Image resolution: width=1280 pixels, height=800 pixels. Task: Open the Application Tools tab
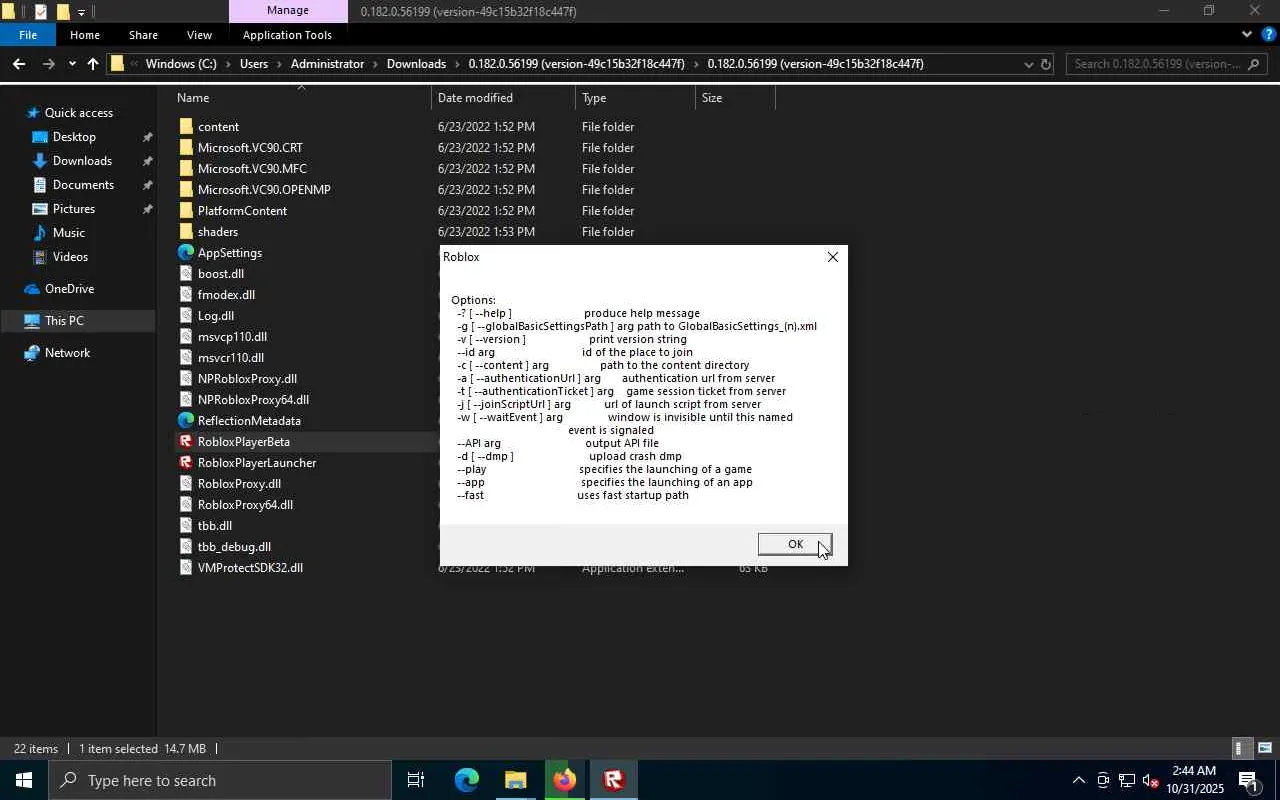287,35
